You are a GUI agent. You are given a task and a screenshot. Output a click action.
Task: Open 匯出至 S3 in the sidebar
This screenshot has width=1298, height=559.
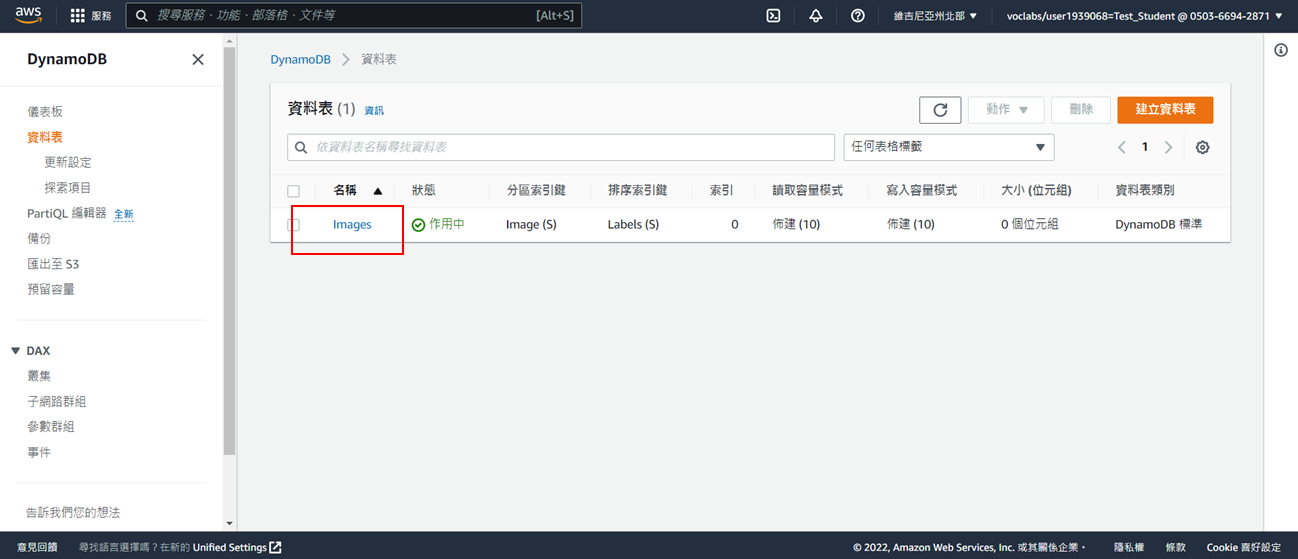coord(53,264)
